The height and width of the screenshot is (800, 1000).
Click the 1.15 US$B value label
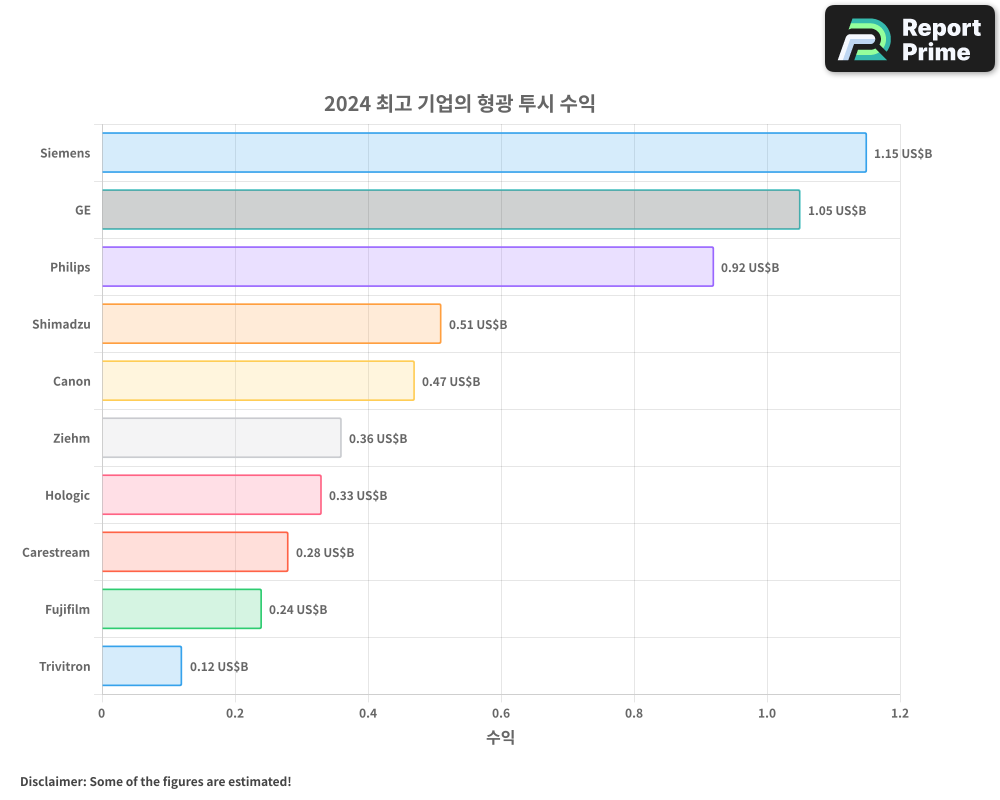point(903,153)
